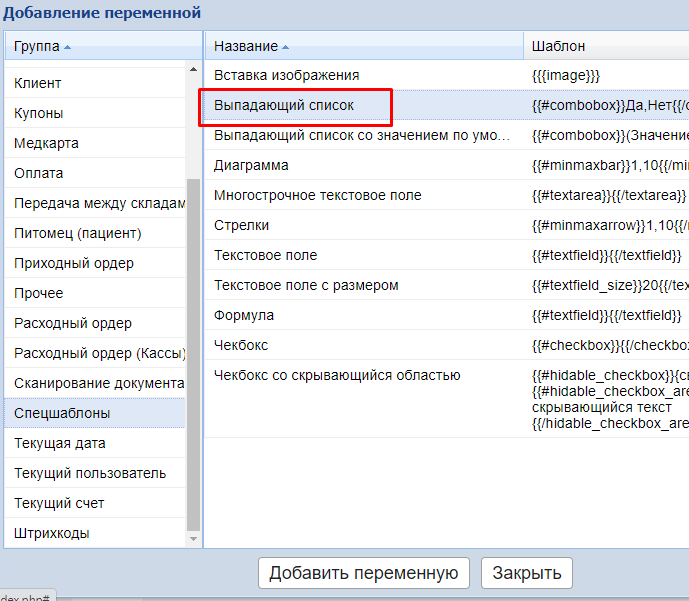Pick the 'Диаграмма' variable row
The width and height of the screenshot is (689, 601).
pyautogui.click(x=251, y=165)
